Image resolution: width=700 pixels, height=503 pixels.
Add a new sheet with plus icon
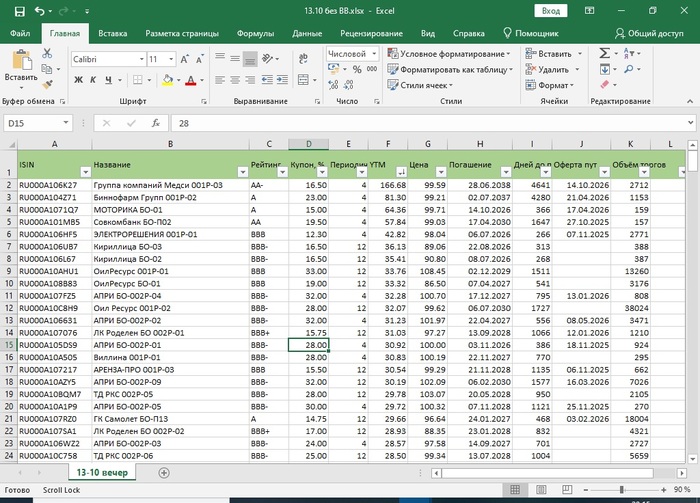click(164, 473)
